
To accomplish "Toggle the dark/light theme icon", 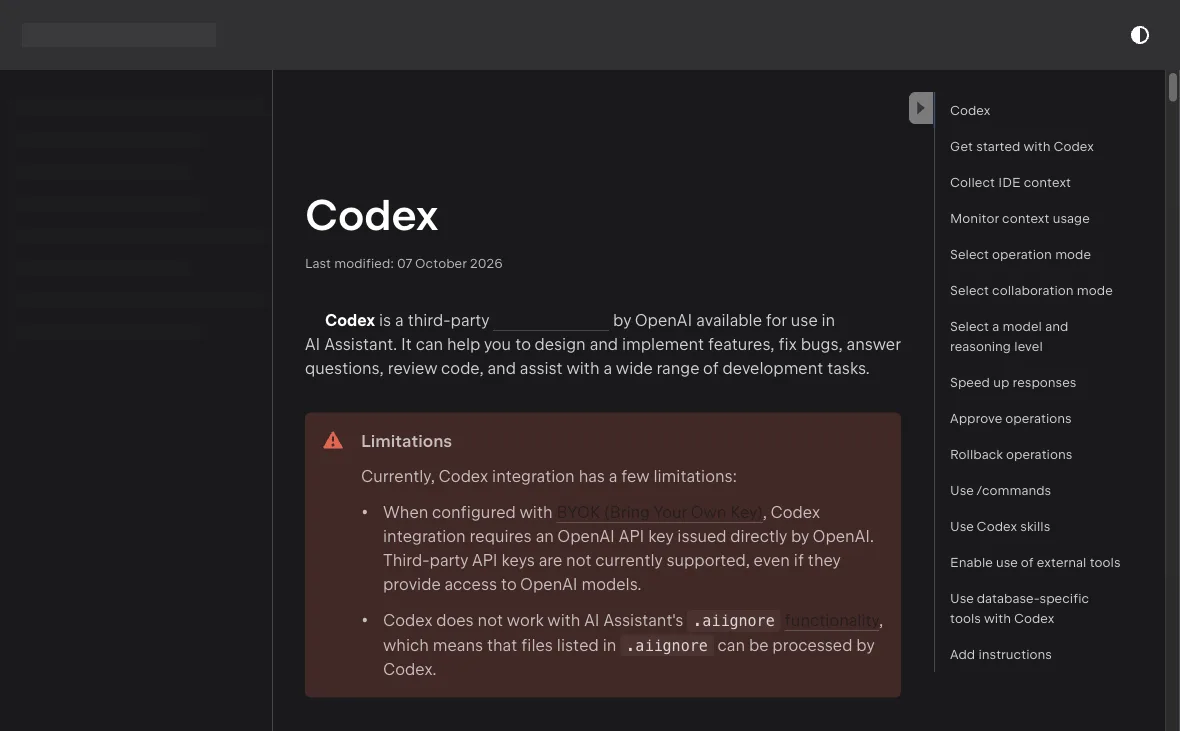I will pos(1139,35).
